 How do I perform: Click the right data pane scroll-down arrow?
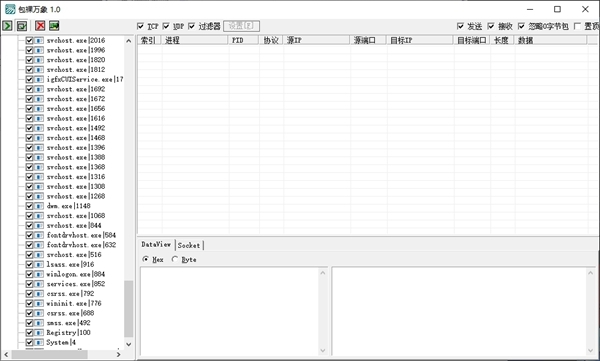pyautogui.click(x=590, y=350)
